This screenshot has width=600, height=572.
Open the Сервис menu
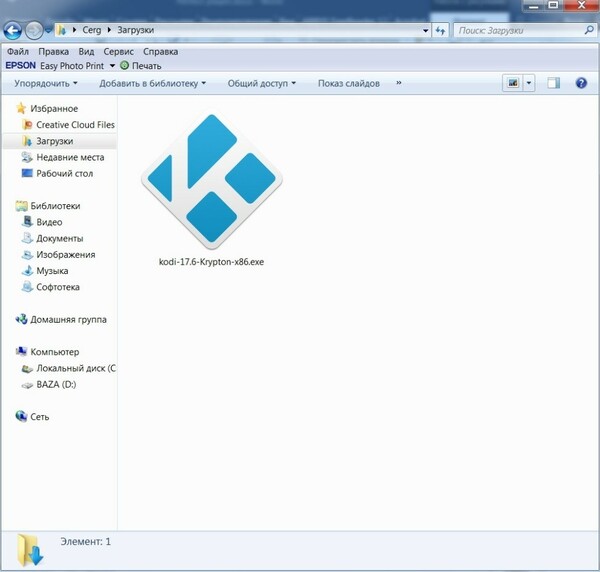click(119, 52)
